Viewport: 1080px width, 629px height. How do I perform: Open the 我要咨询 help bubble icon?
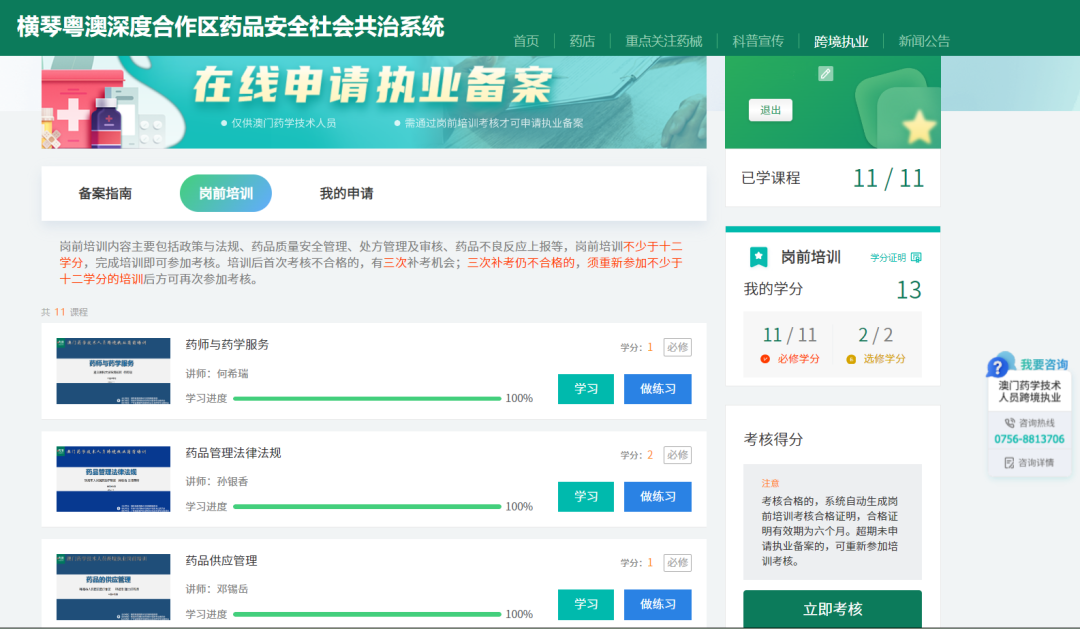pyautogui.click(x=998, y=366)
